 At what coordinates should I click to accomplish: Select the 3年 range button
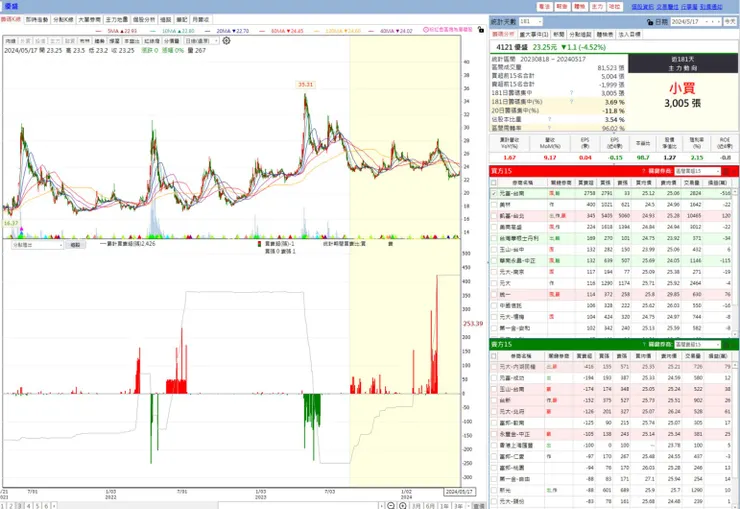tap(458, 506)
